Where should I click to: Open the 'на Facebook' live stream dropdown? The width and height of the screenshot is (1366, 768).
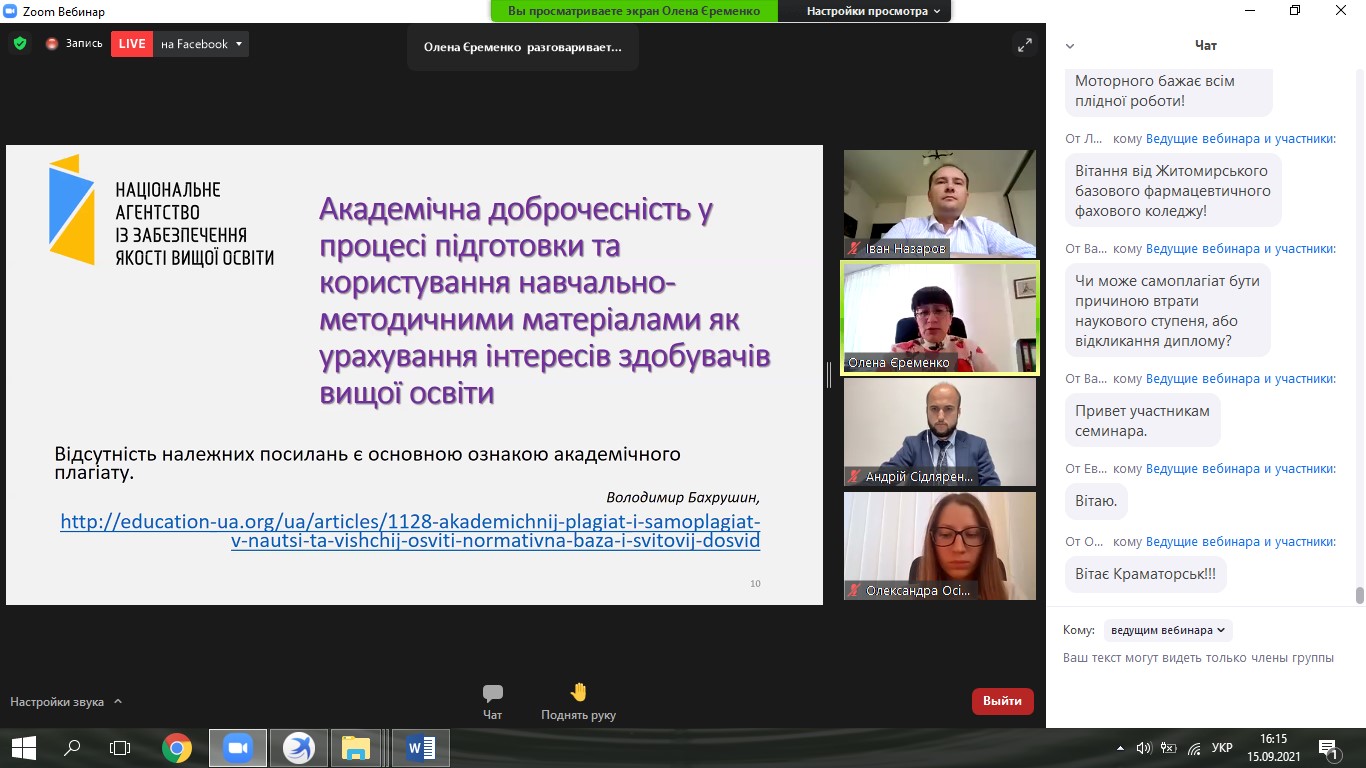click(x=202, y=44)
